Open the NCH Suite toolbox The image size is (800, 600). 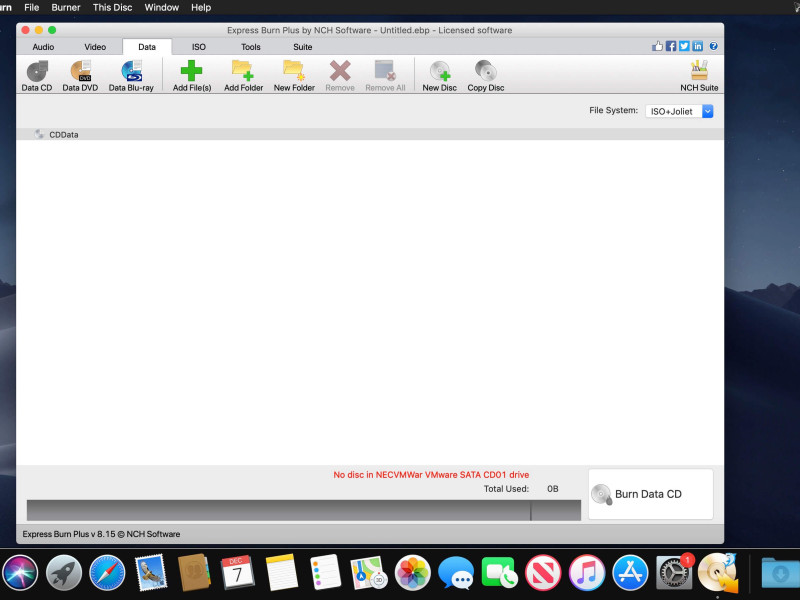[x=699, y=76]
